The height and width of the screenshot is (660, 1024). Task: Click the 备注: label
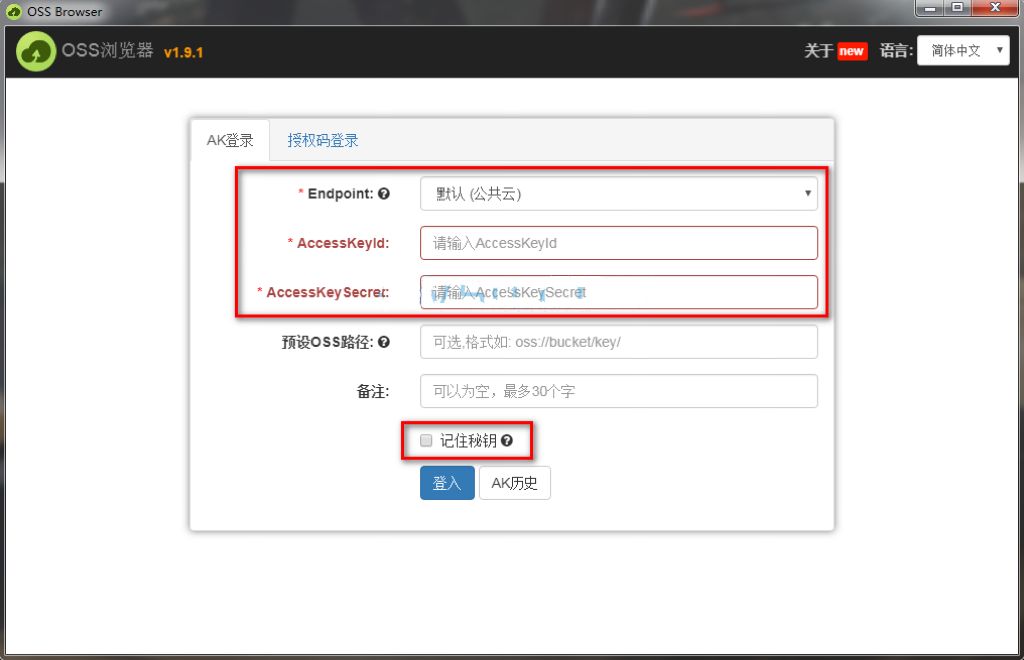373,391
